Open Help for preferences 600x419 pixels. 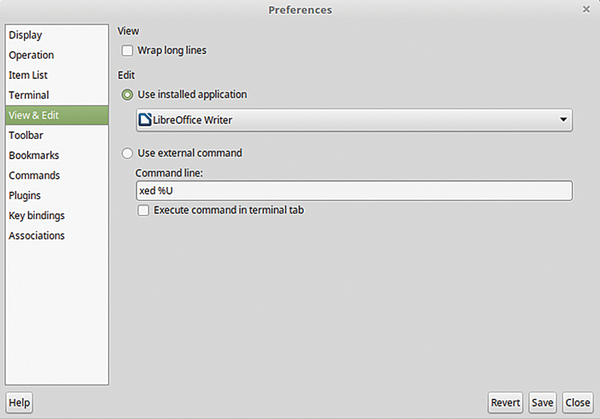coord(19,403)
